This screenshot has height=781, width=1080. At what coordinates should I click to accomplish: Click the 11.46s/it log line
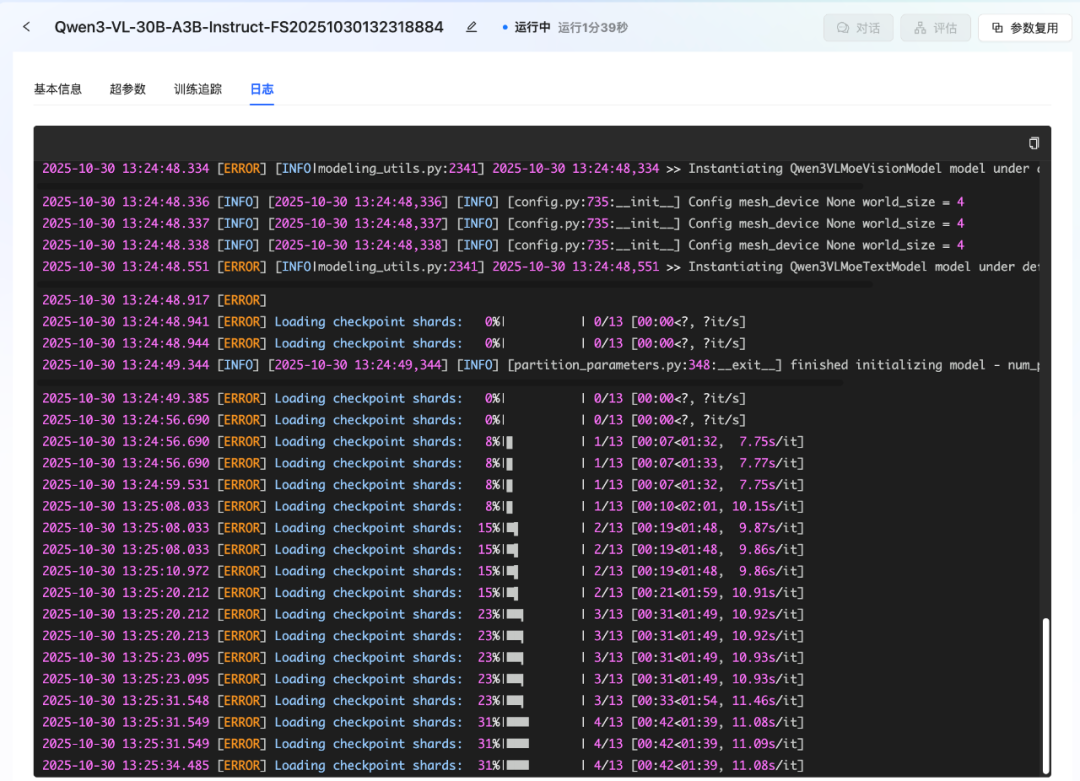pos(423,700)
